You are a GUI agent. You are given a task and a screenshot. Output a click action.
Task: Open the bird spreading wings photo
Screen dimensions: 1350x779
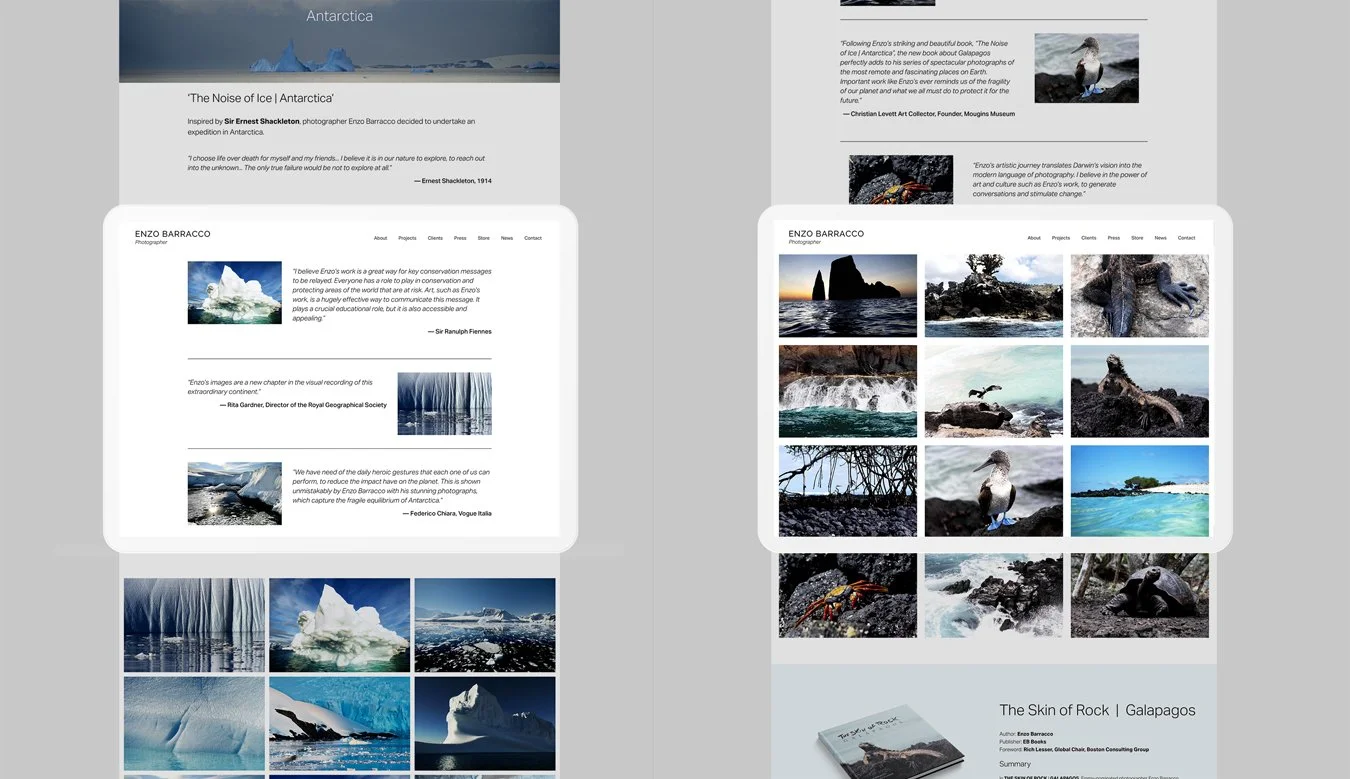click(994, 391)
